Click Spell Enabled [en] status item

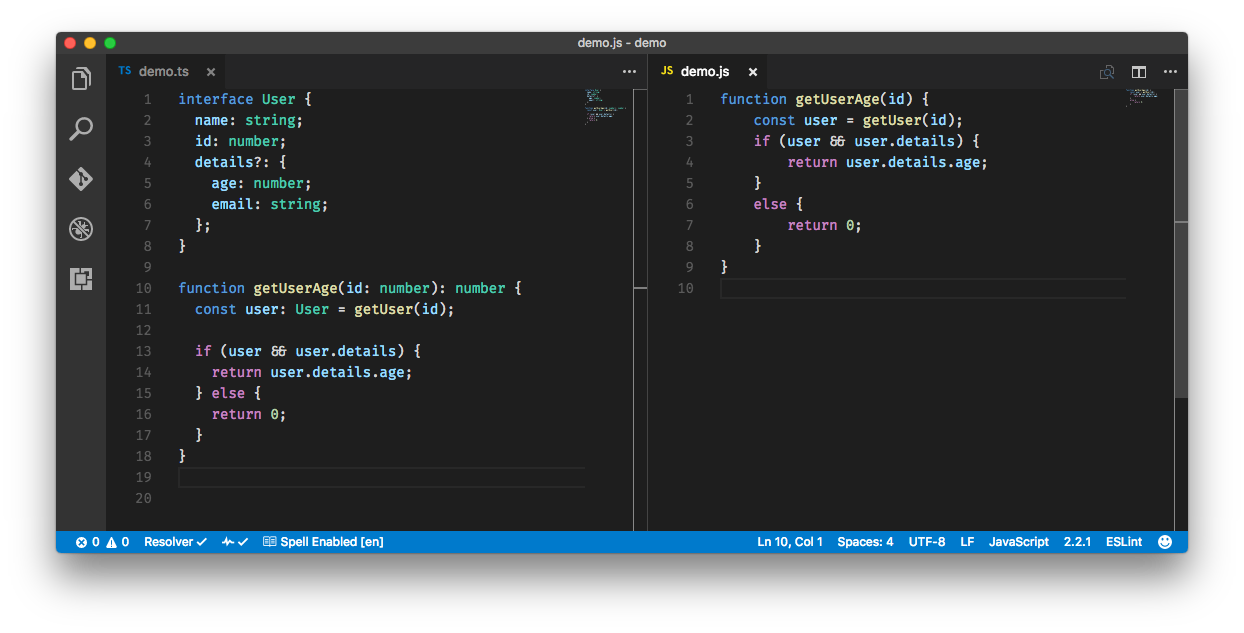click(x=323, y=542)
